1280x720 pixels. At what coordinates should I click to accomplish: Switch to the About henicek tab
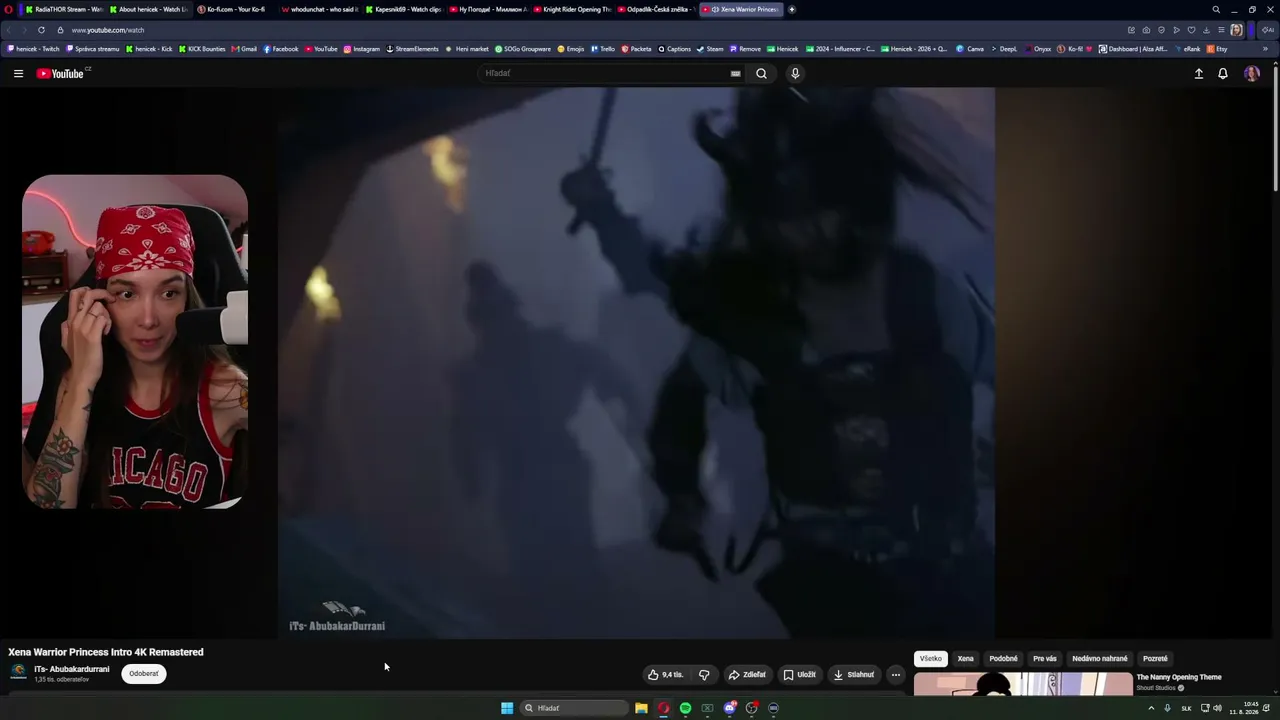[x=148, y=9]
